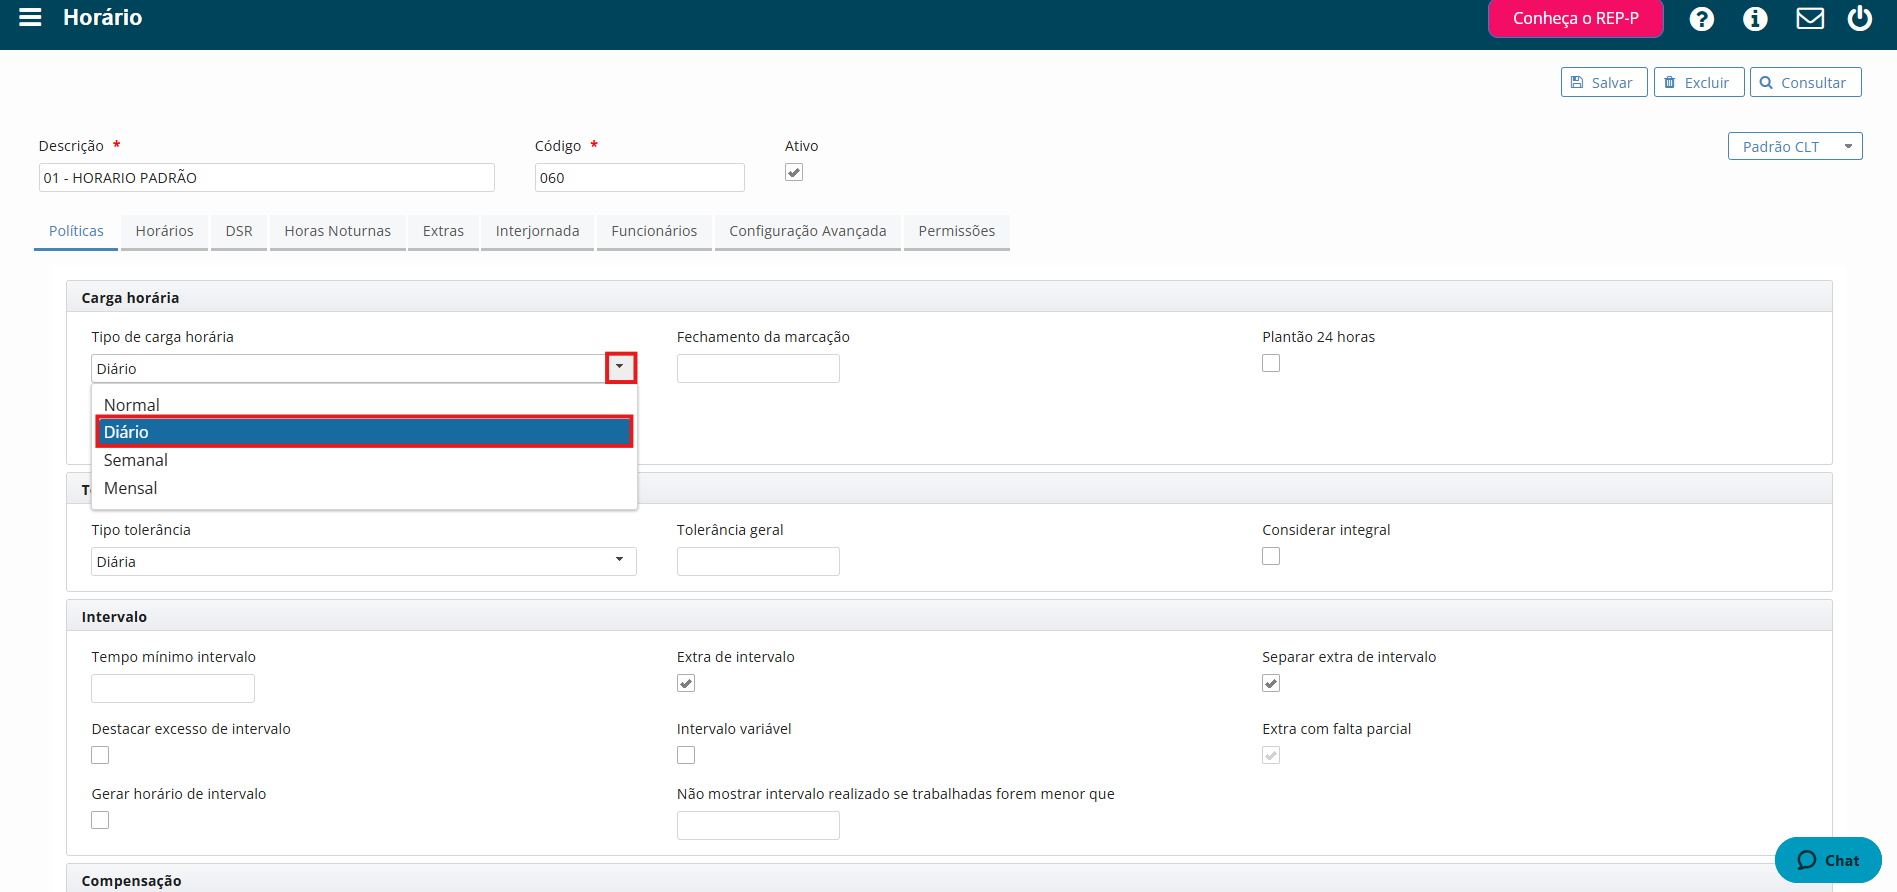Toggle the Extra de intervalo checkbox
The width and height of the screenshot is (1897, 892).
coord(686,683)
